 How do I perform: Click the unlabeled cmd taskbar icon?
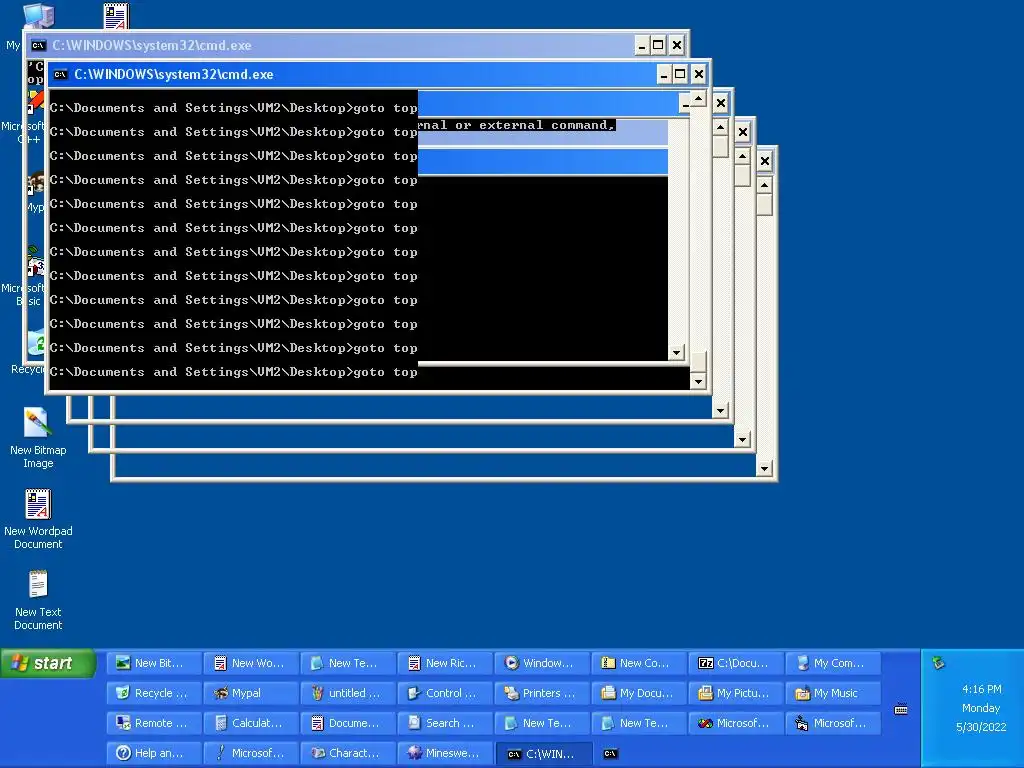pos(610,754)
